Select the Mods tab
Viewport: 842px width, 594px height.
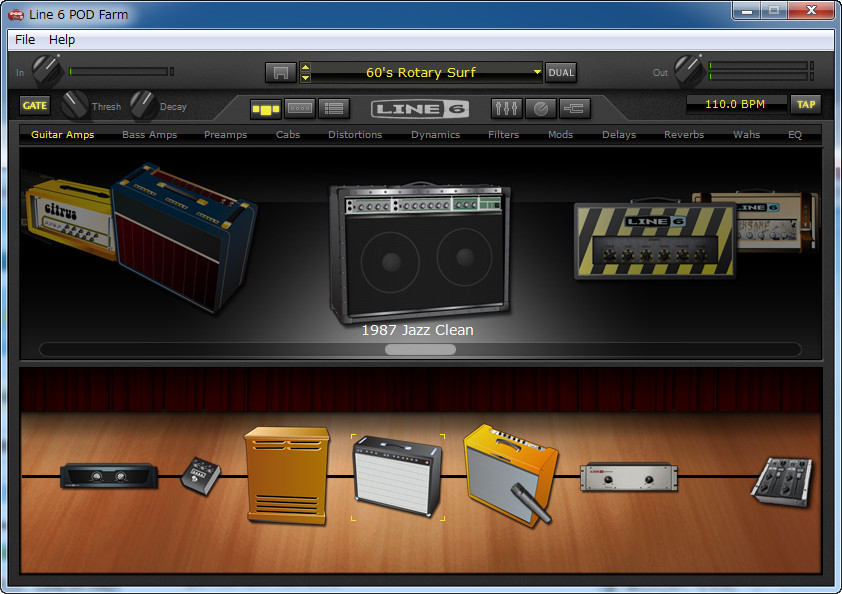pos(561,135)
